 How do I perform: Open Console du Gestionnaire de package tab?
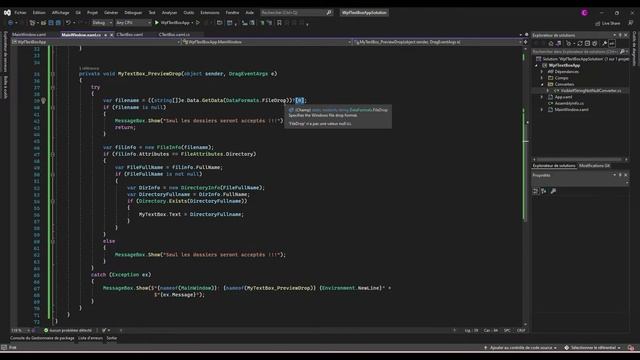(x=42, y=338)
